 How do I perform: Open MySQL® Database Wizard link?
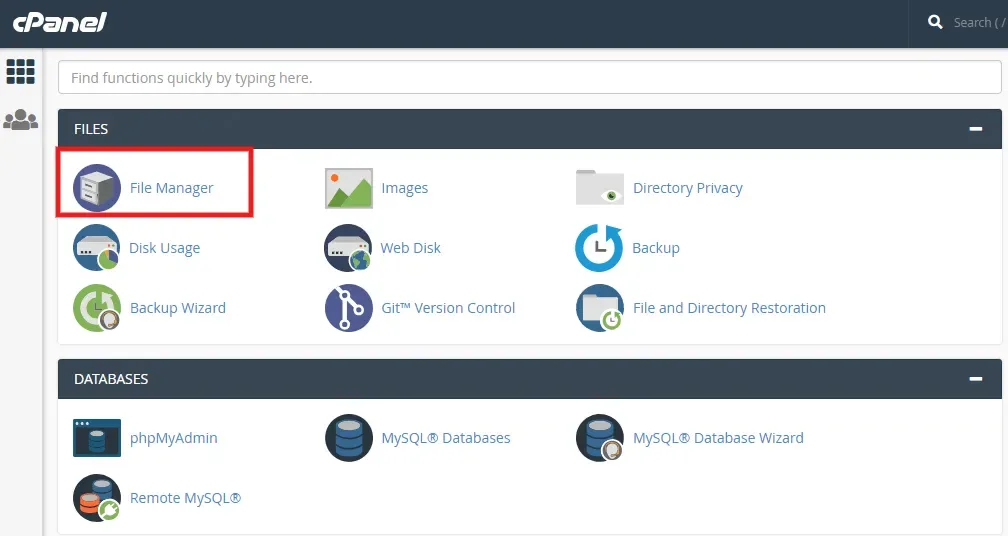point(718,438)
